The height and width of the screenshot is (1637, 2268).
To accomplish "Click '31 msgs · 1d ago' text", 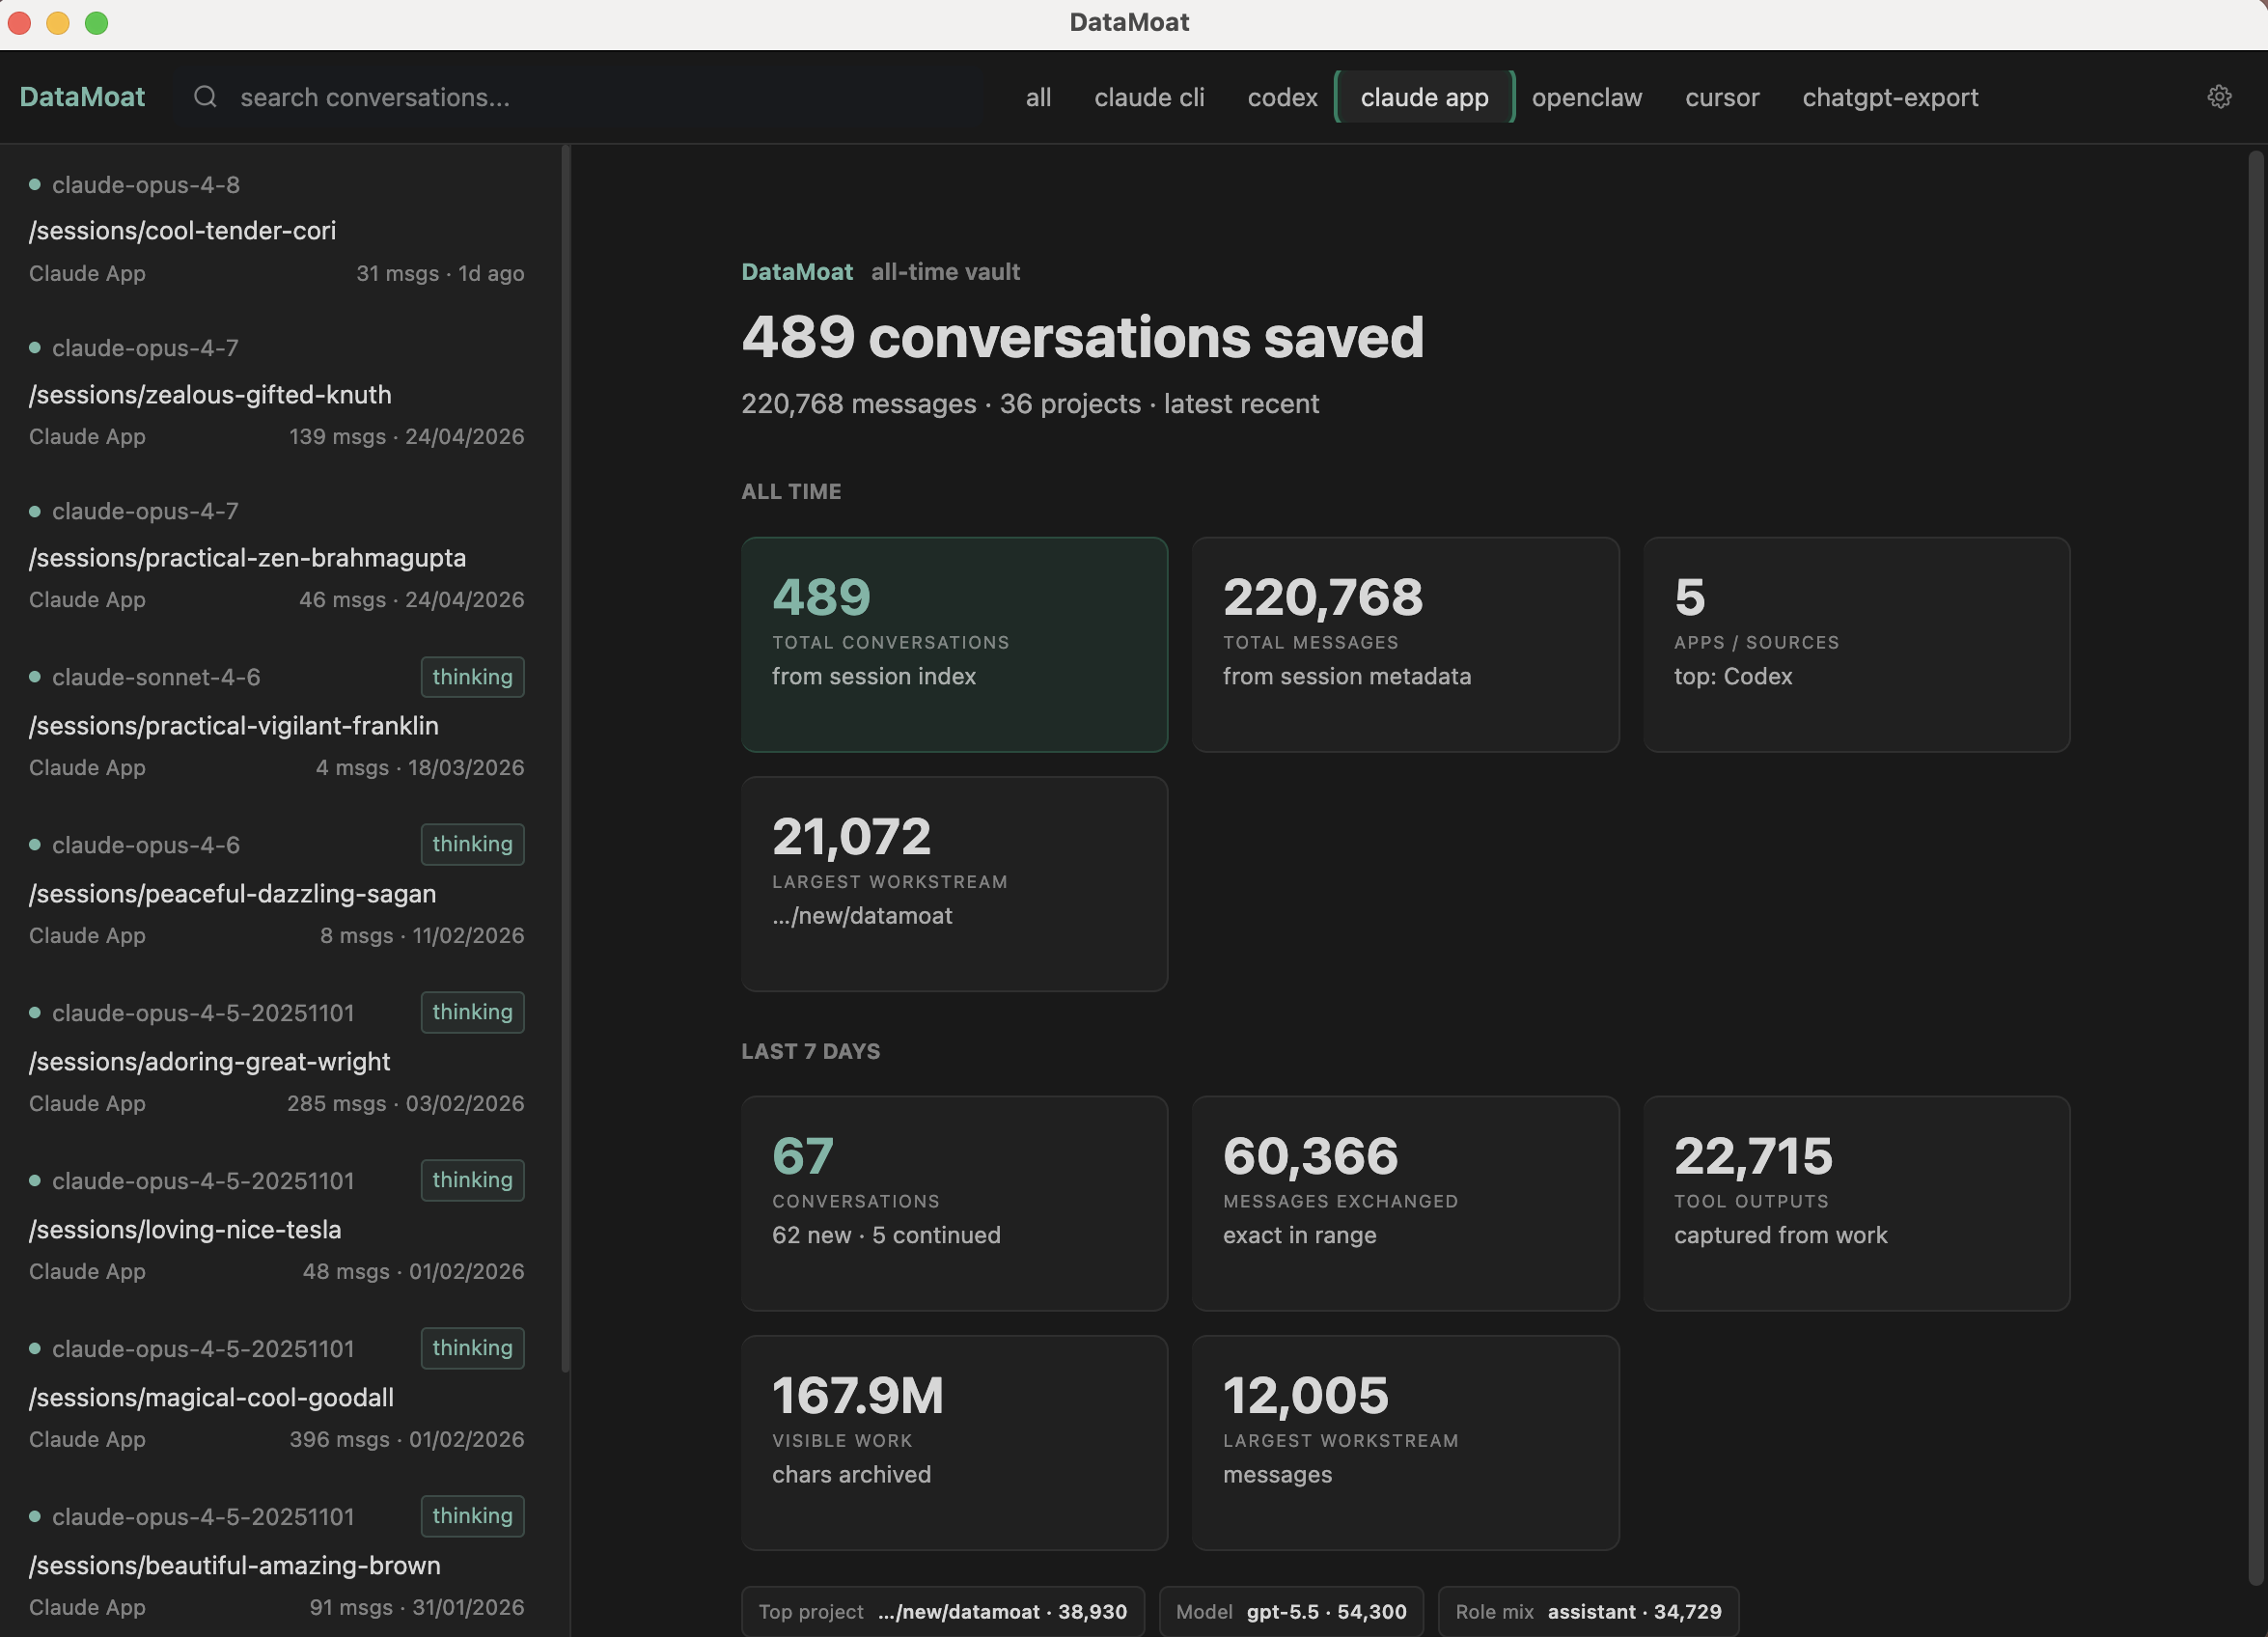I will pos(440,273).
